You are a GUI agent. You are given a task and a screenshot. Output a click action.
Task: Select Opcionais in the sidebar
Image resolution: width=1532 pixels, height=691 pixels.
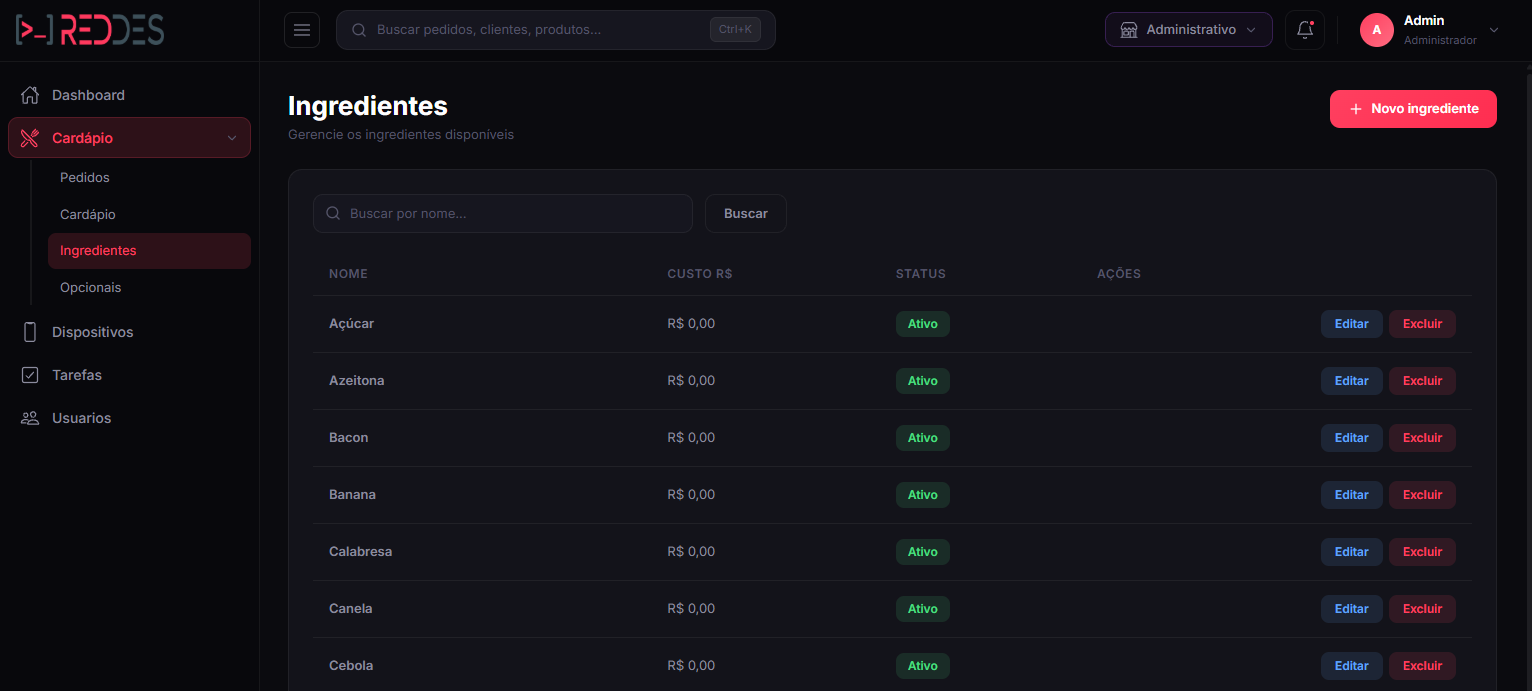90,287
